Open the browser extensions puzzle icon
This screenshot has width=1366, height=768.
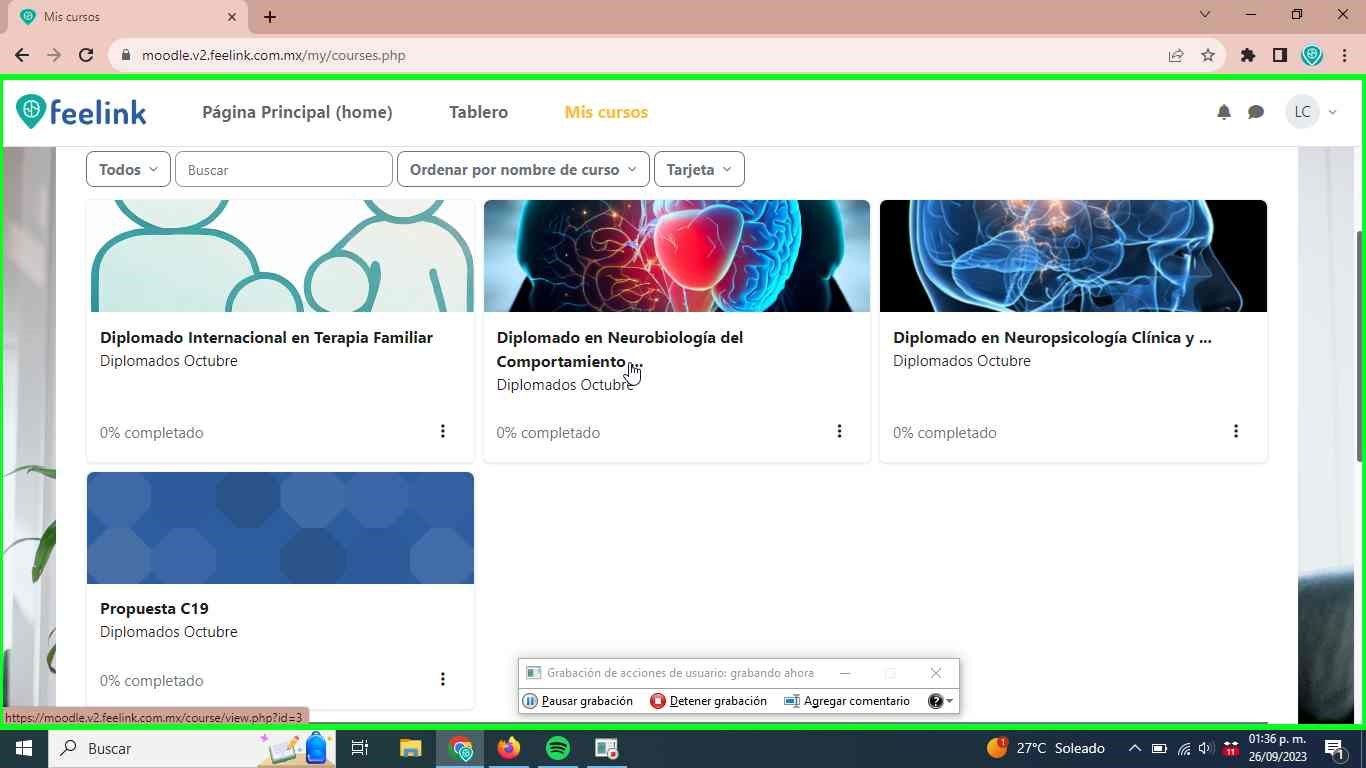click(x=1248, y=55)
